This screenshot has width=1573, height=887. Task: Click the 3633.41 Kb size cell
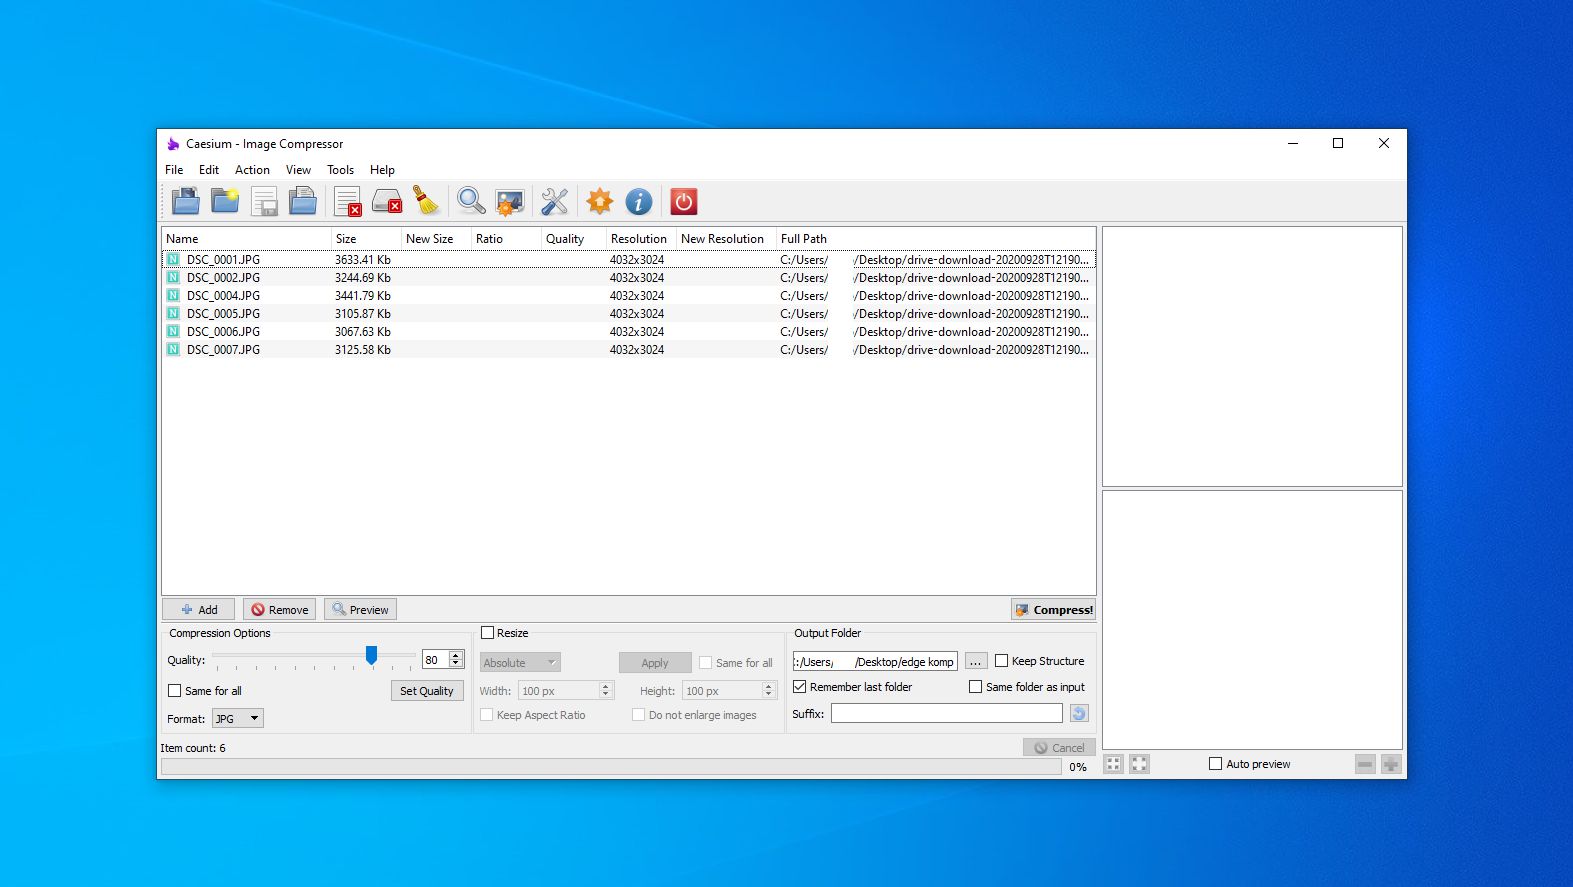pos(363,260)
